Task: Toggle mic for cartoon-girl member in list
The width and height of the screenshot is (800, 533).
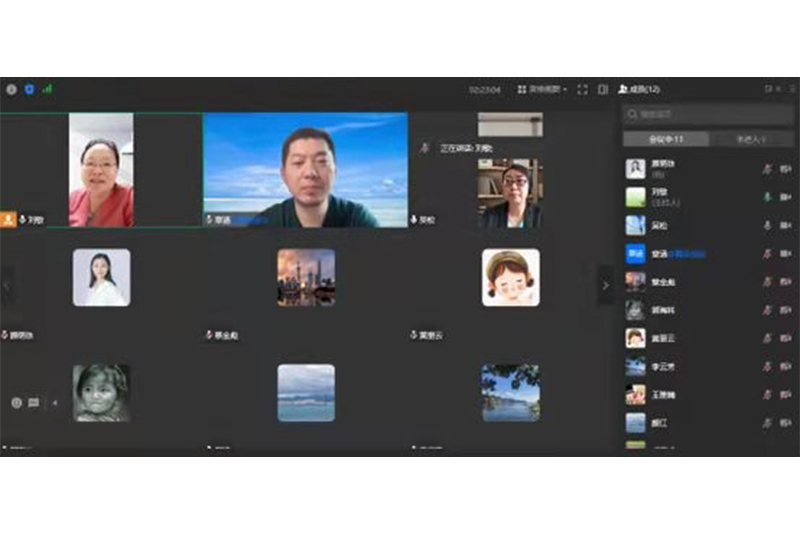Action: (x=767, y=338)
